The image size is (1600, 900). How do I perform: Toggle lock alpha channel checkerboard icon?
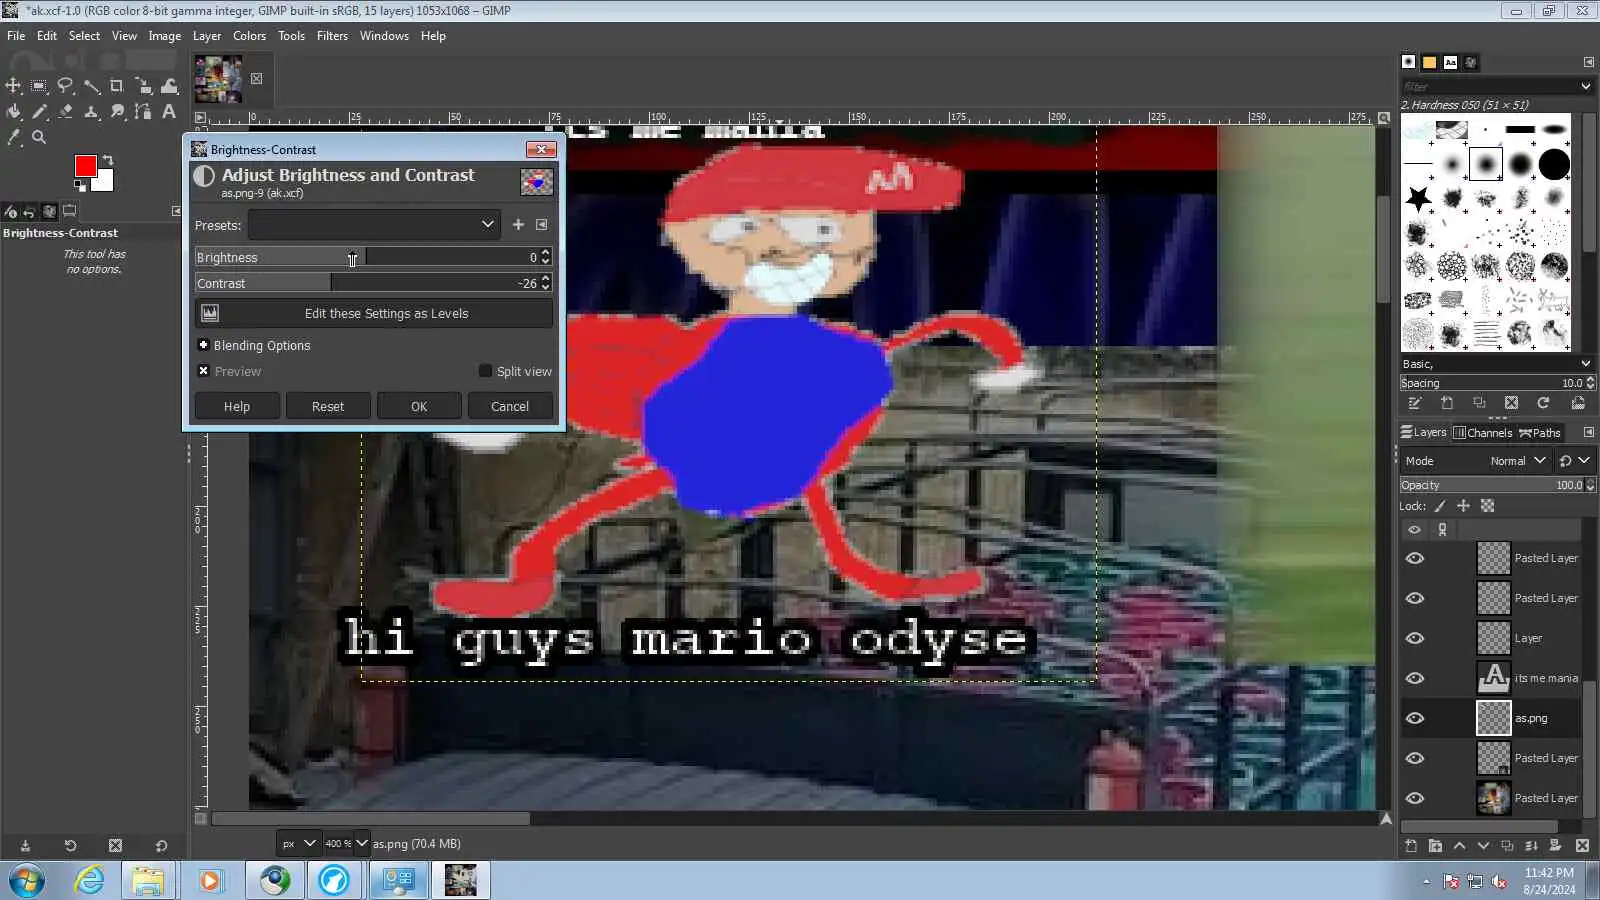pyautogui.click(x=1488, y=506)
